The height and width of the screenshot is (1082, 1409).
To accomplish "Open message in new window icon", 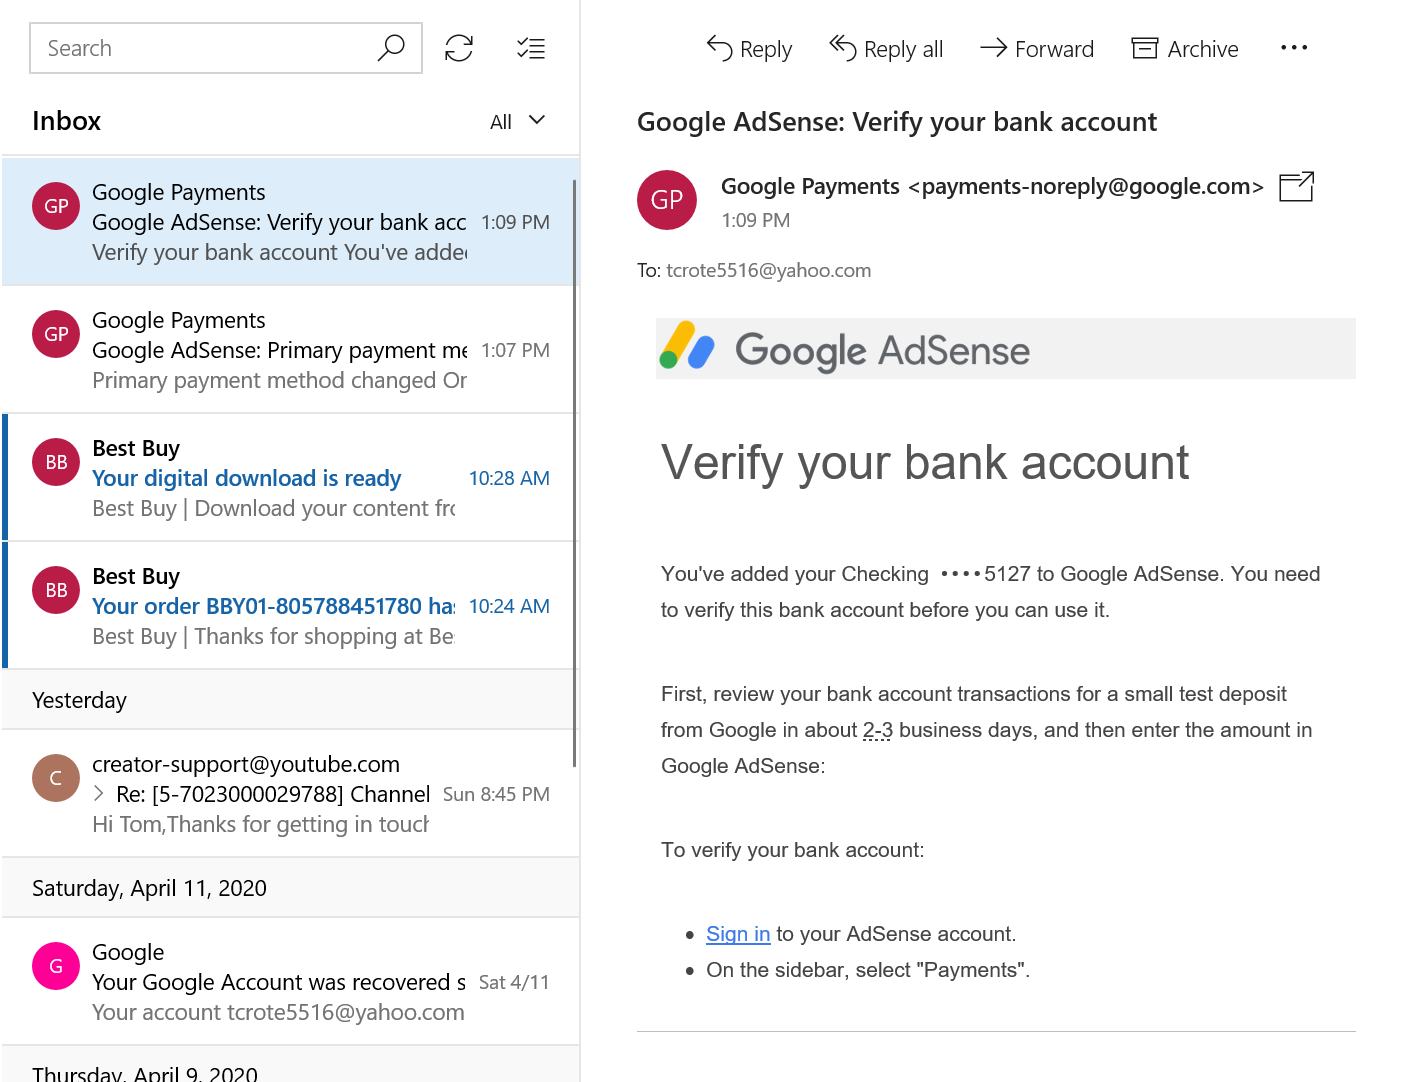I will 1297,186.
